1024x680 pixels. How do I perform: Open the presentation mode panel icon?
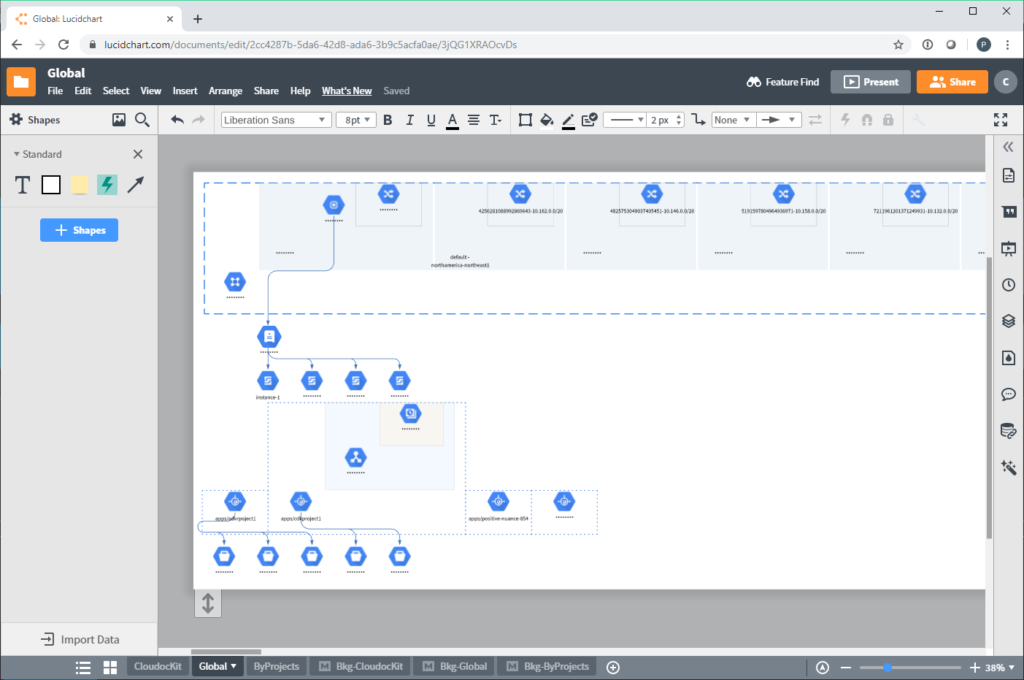[1008, 248]
